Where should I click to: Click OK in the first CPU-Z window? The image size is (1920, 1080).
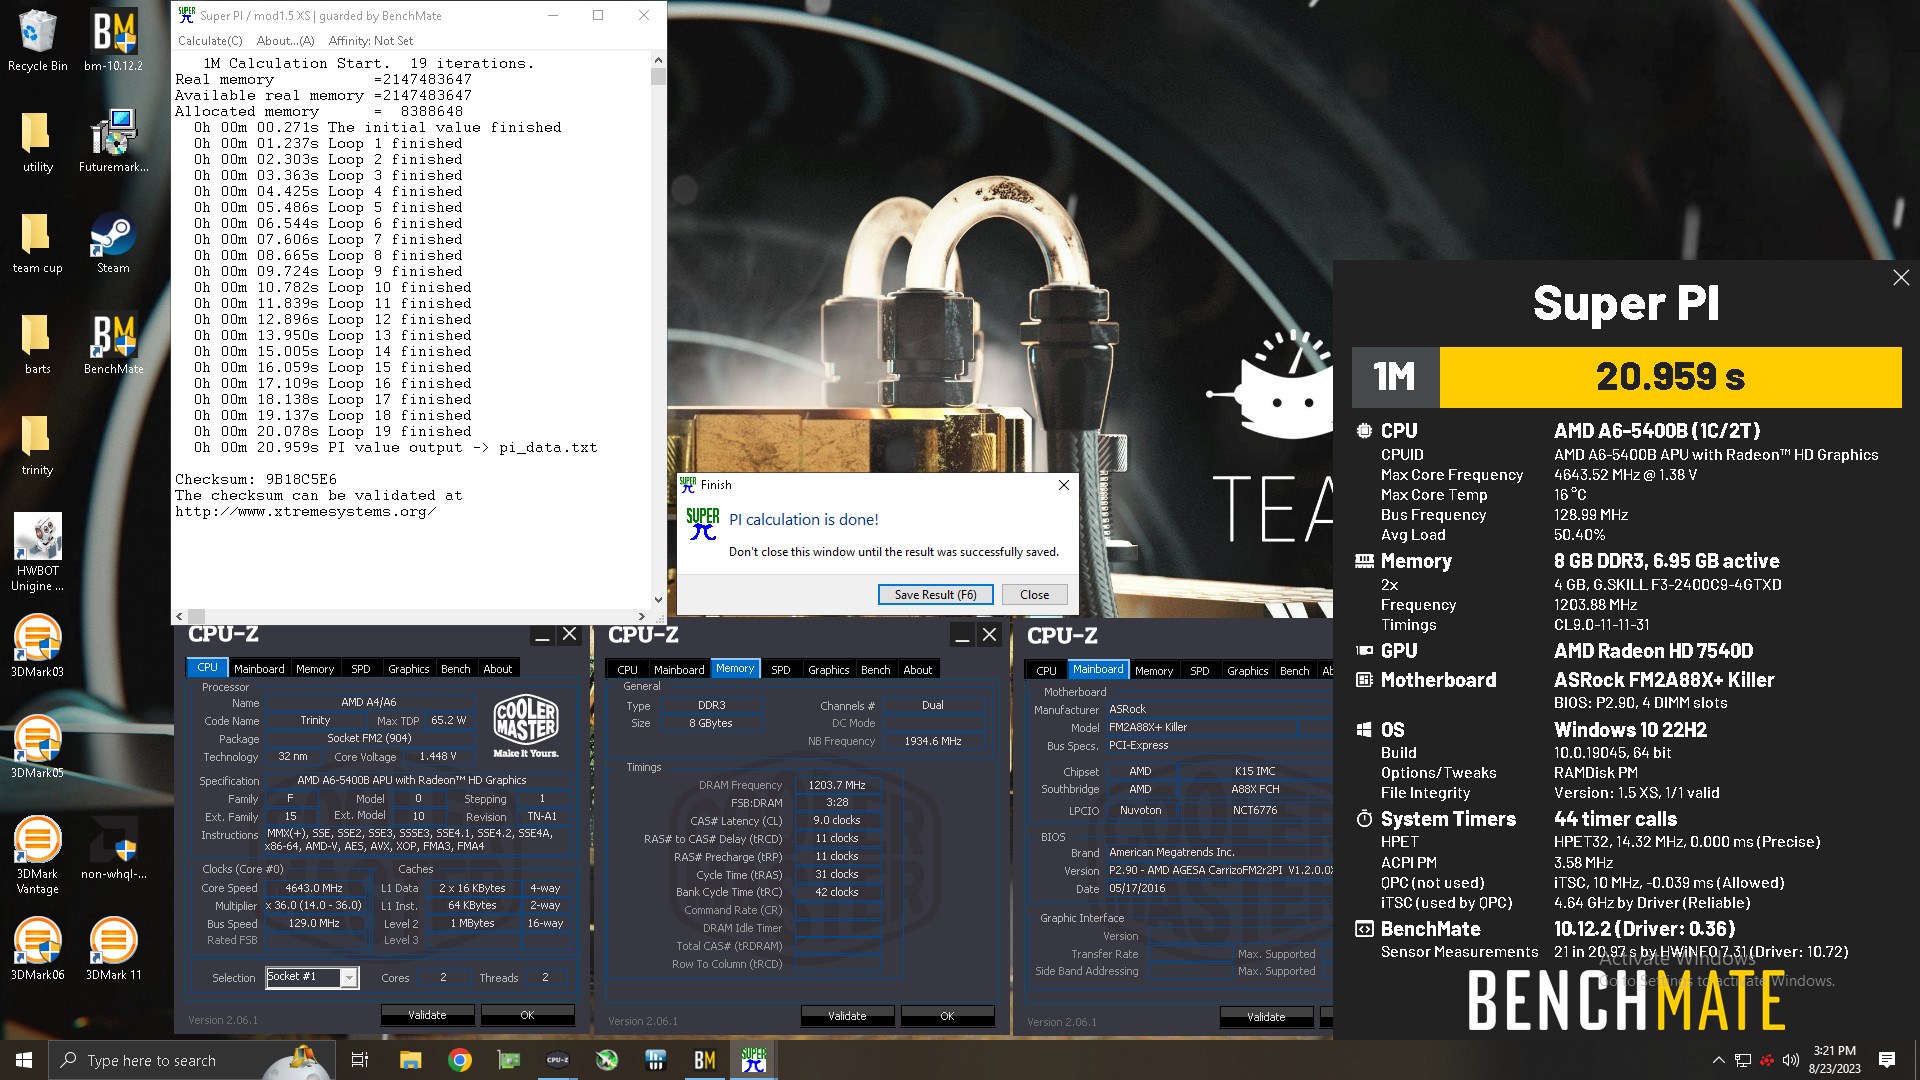[527, 1015]
